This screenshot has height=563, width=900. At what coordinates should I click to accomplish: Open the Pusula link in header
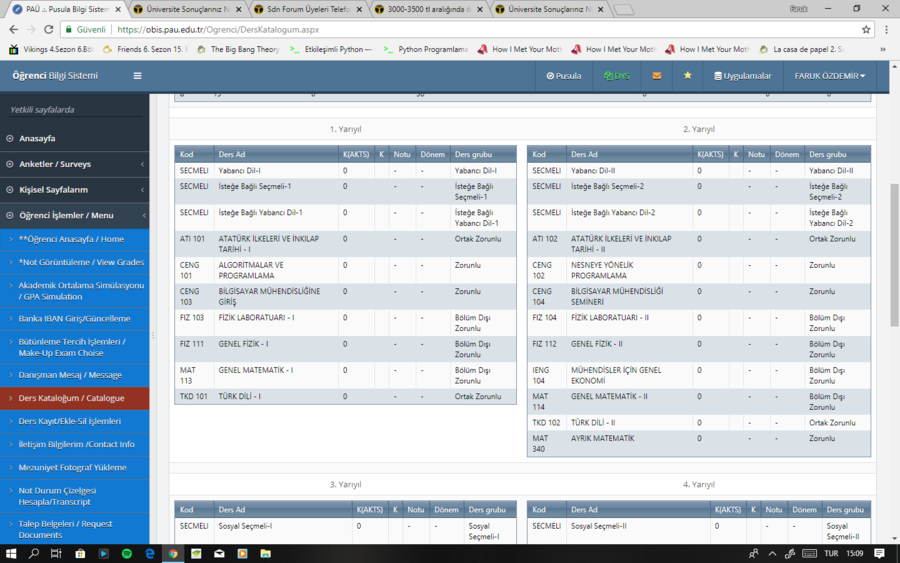[564, 76]
